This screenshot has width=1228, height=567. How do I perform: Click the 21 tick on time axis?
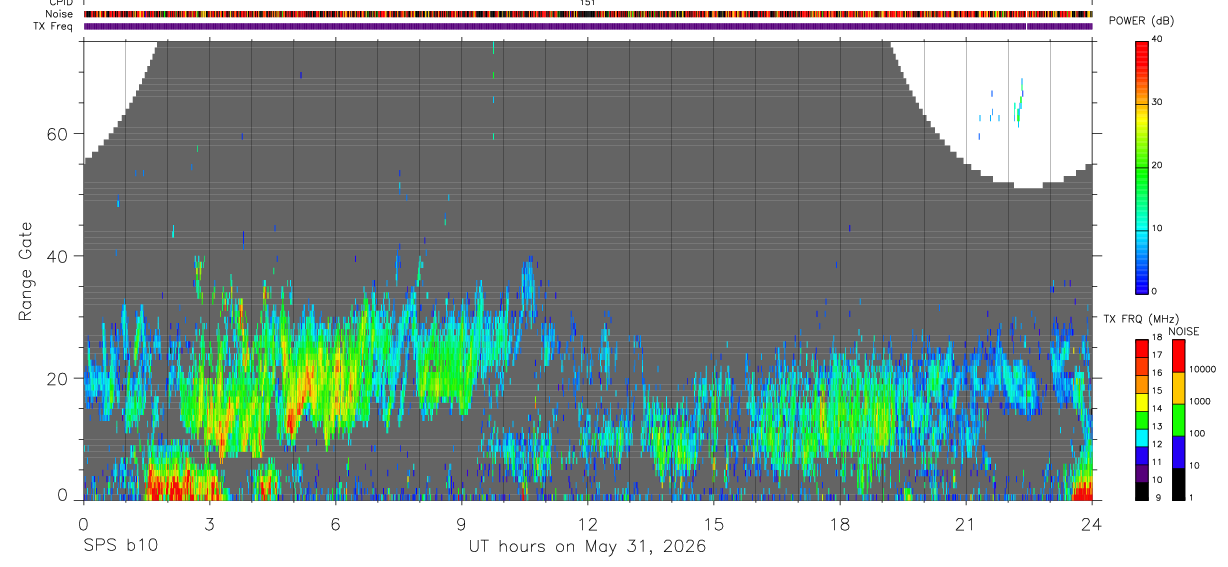coord(966,525)
